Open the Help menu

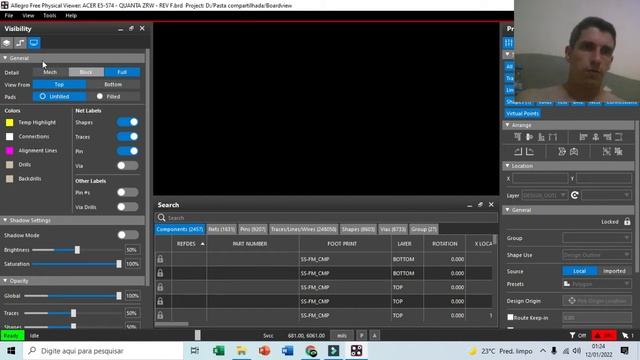click(71, 16)
